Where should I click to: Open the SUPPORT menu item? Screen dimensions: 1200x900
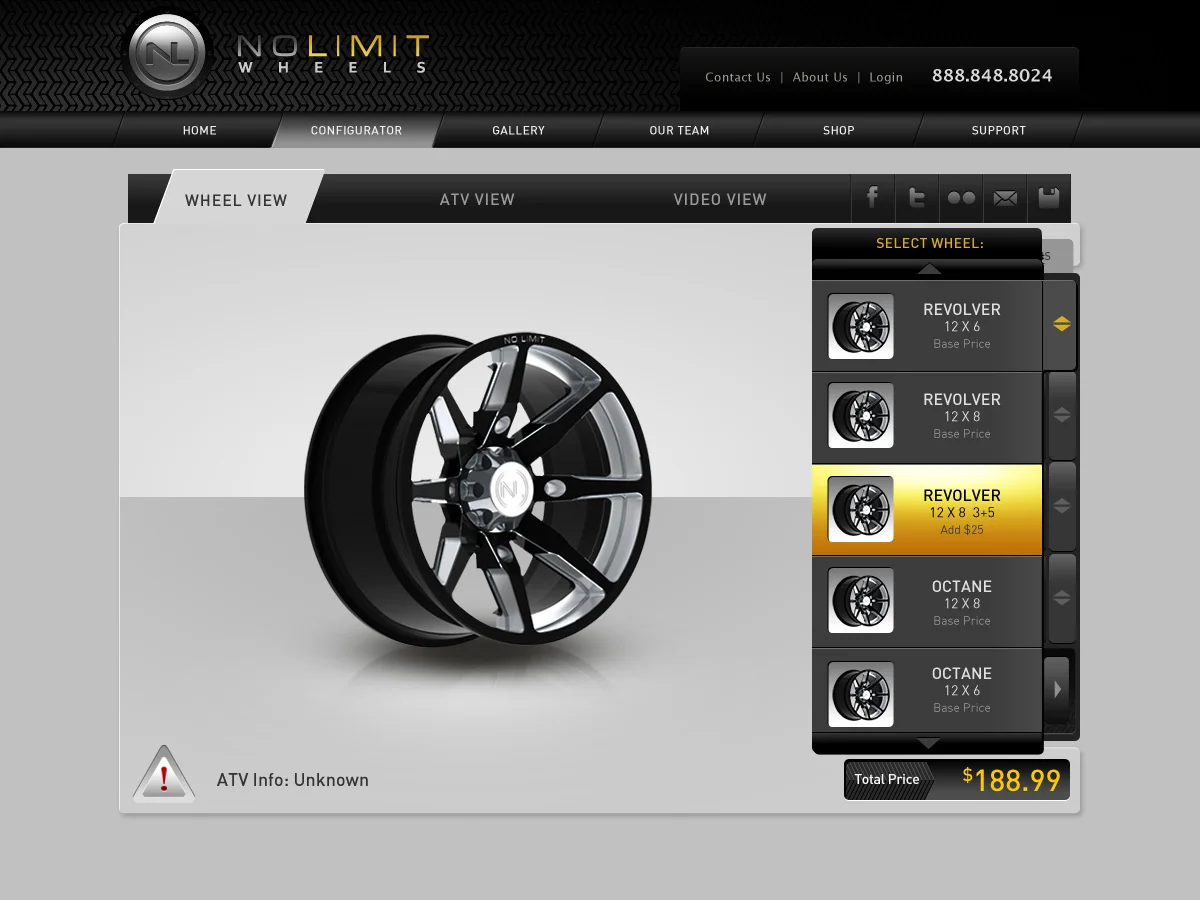click(998, 130)
